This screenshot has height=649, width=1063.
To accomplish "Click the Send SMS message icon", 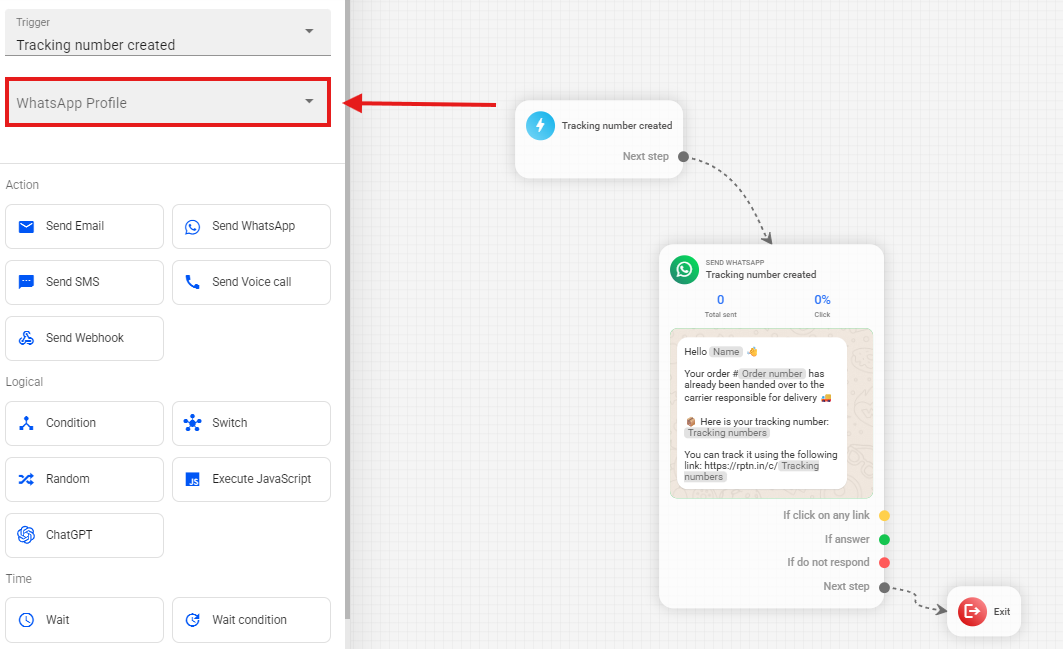I will 27,283.
